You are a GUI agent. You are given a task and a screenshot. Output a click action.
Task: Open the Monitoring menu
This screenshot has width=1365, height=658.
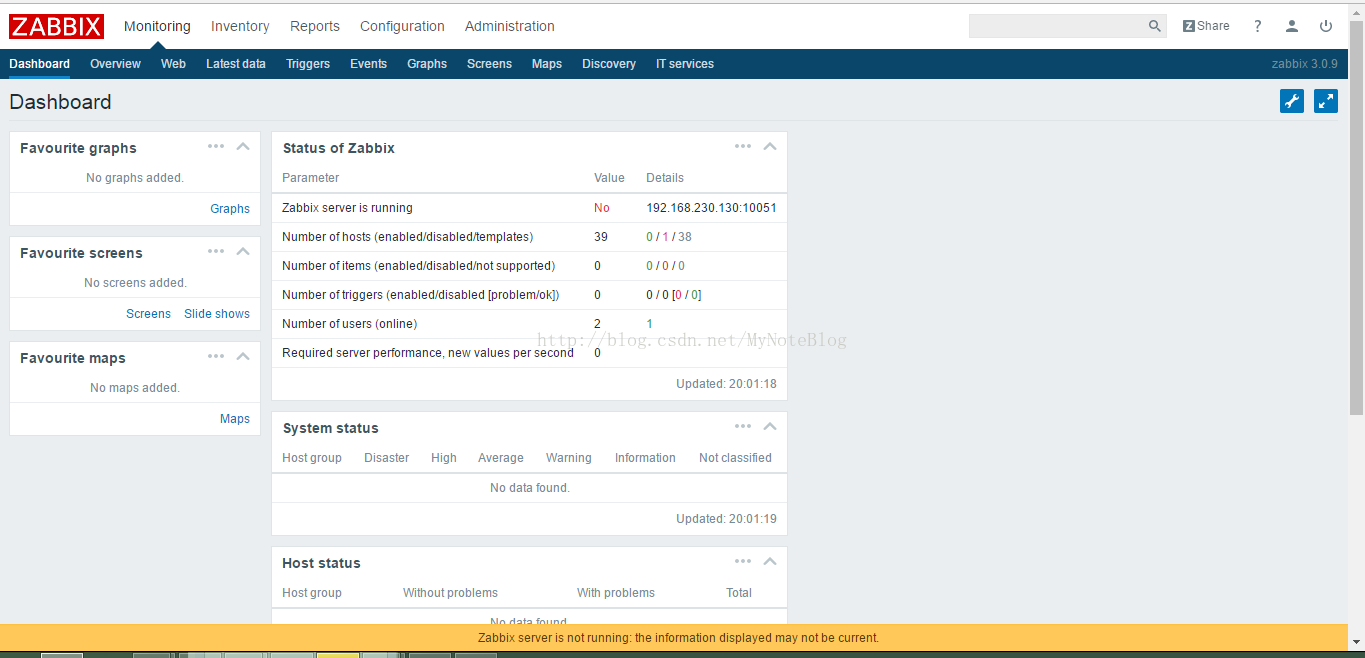(x=157, y=26)
